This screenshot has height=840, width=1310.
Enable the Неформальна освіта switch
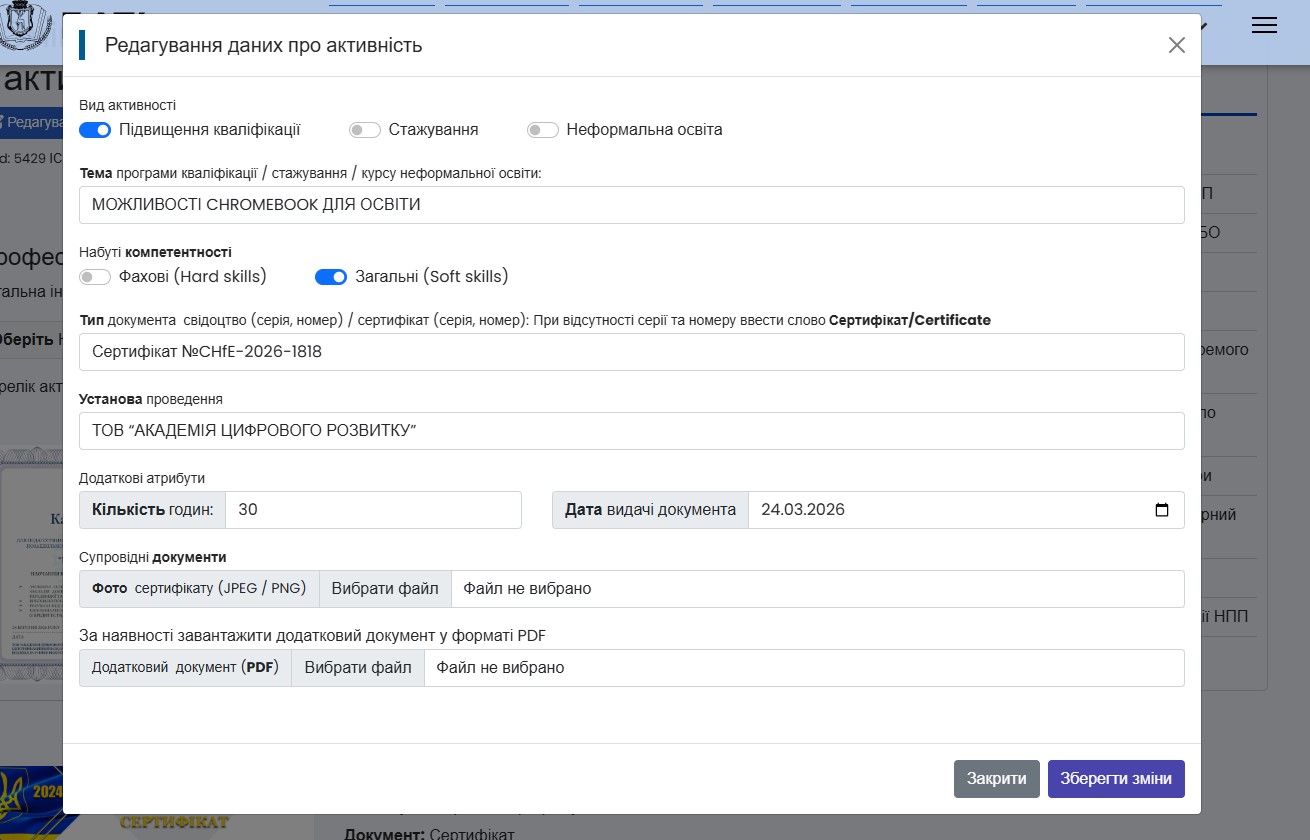click(x=543, y=130)
